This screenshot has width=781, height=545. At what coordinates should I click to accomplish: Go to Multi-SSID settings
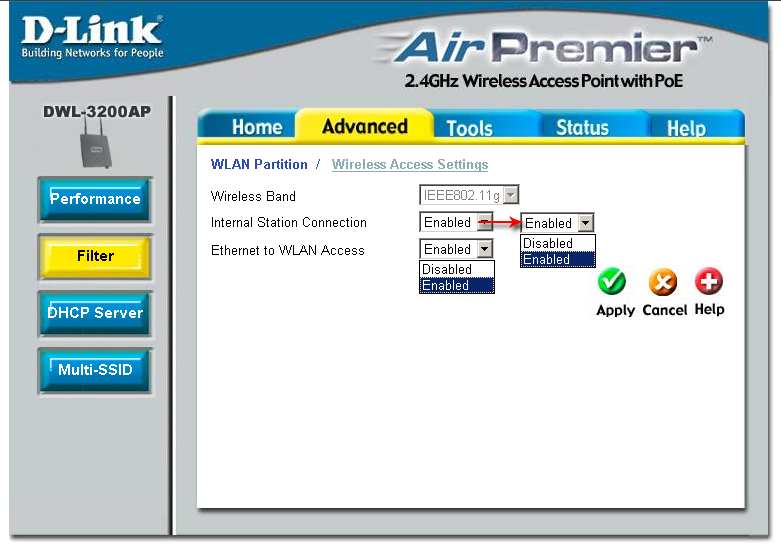(x=95, y=370)
